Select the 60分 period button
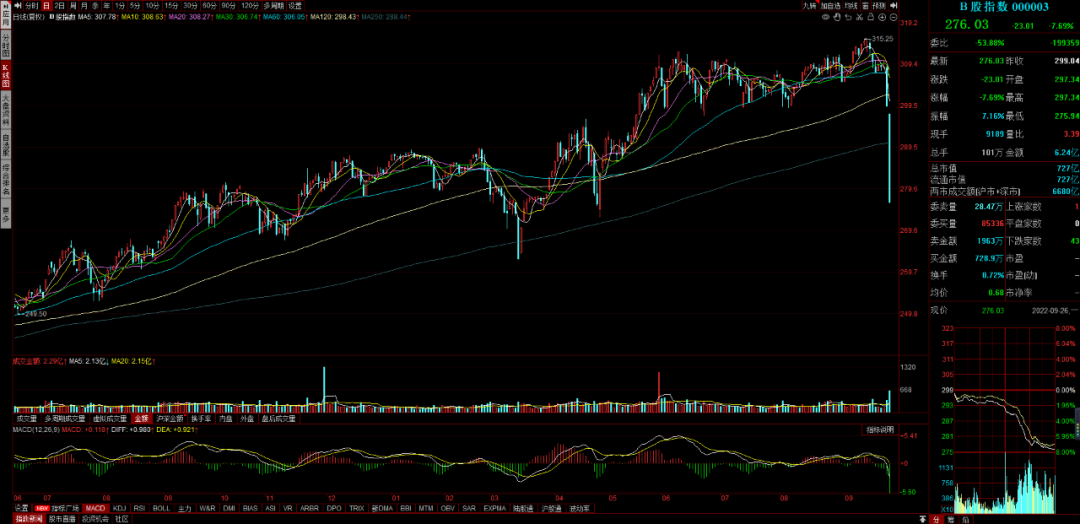This screenshot has width=1080, height=524. pyautogui.click(x=209, y=5)
